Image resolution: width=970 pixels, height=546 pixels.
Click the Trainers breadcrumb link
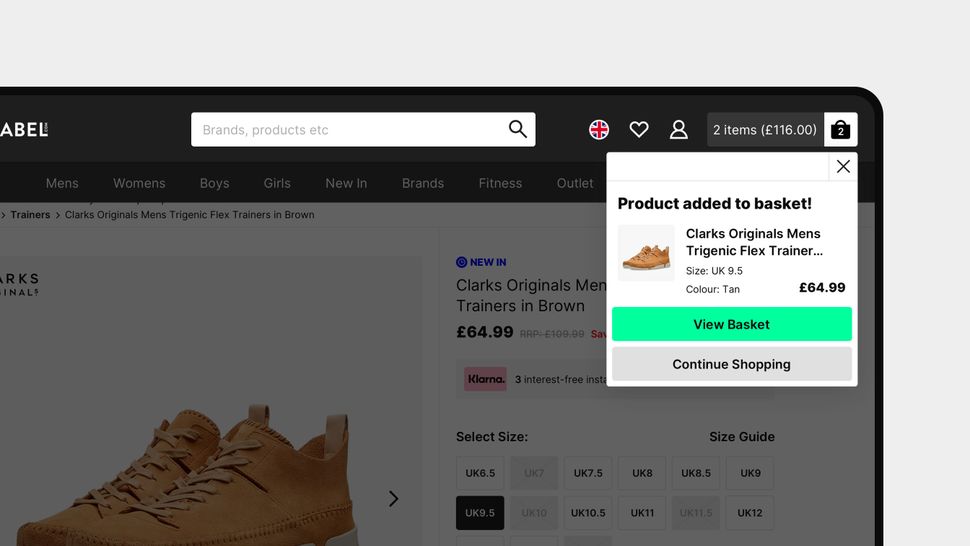[x=30, y=215]
